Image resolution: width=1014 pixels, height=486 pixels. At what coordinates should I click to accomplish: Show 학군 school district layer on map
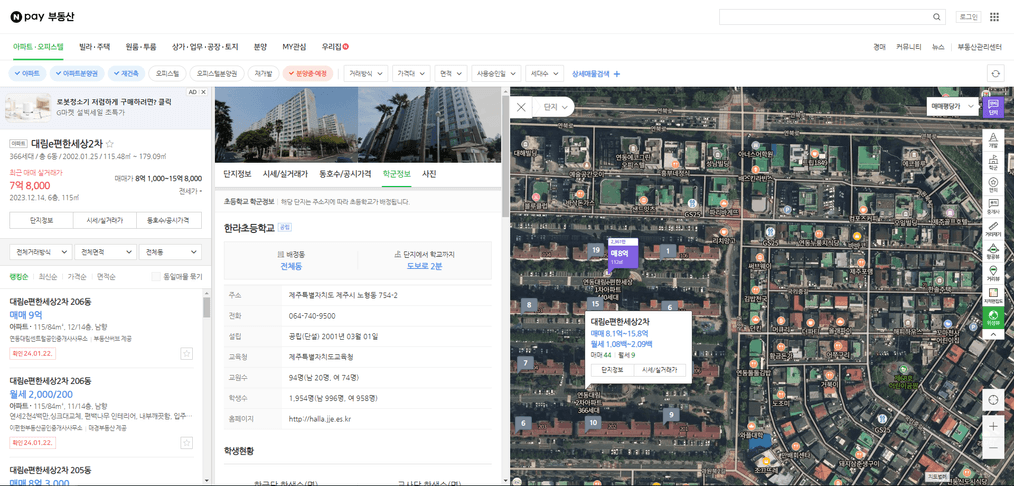(993, 162)
